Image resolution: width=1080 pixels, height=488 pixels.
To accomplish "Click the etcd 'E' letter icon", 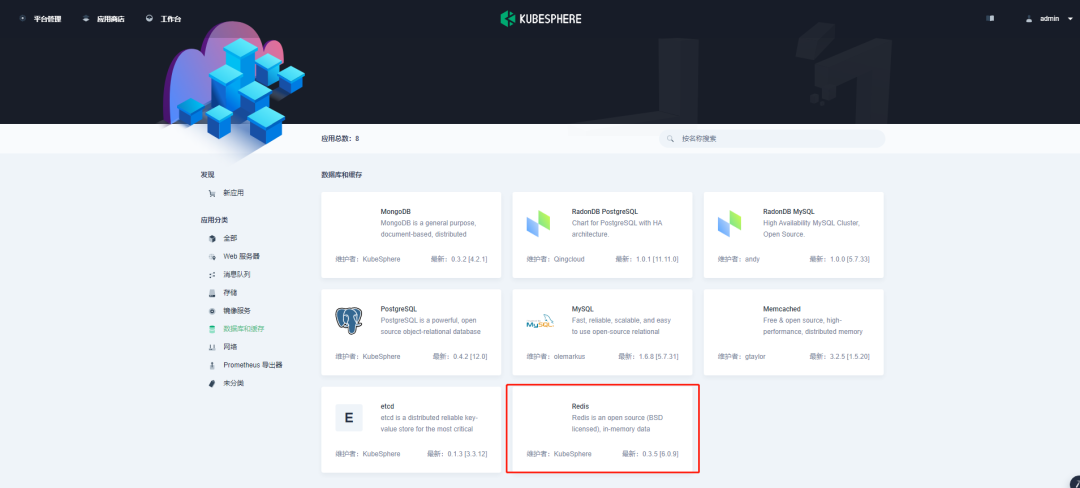I will 349,418.
